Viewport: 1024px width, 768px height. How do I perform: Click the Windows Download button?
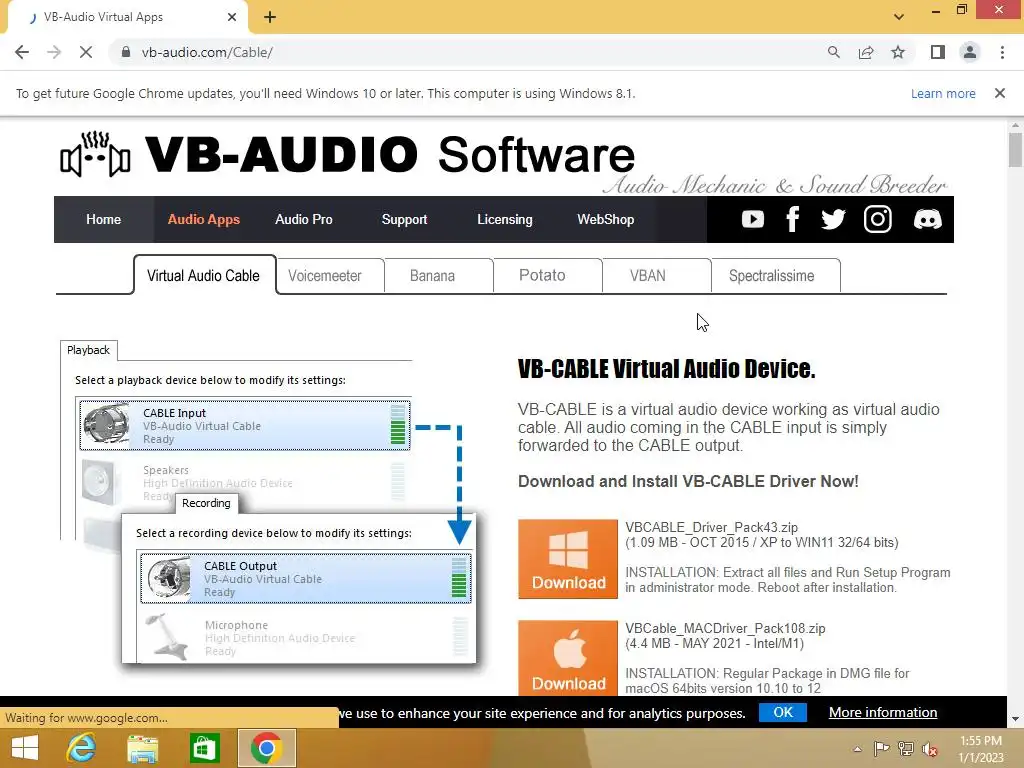click(x=568, y=559)
